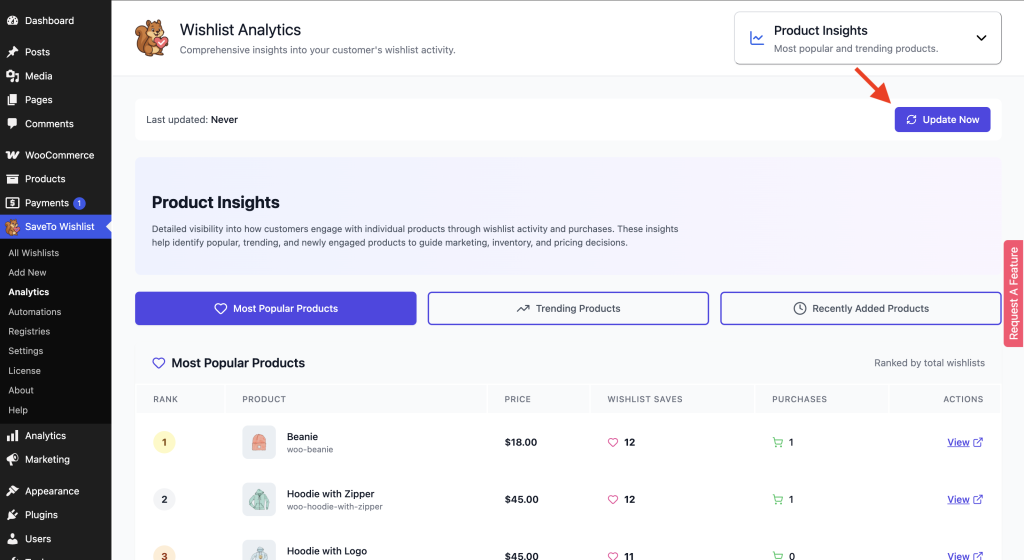Click the Plugins plug icon

(12, 515)
